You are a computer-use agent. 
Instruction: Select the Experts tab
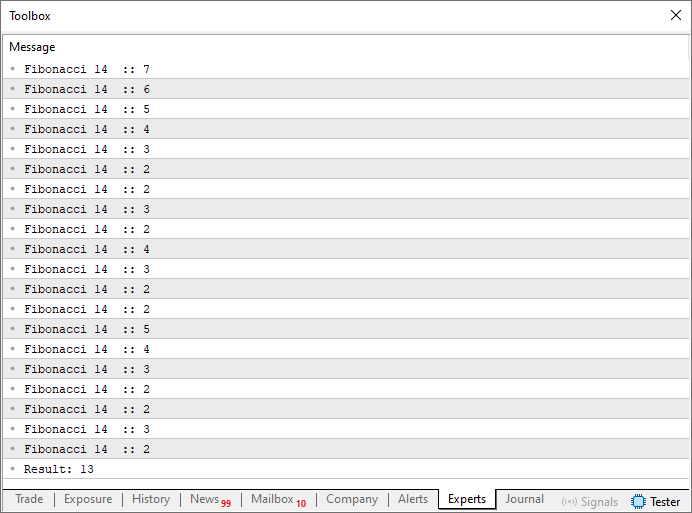coord(467,499)
